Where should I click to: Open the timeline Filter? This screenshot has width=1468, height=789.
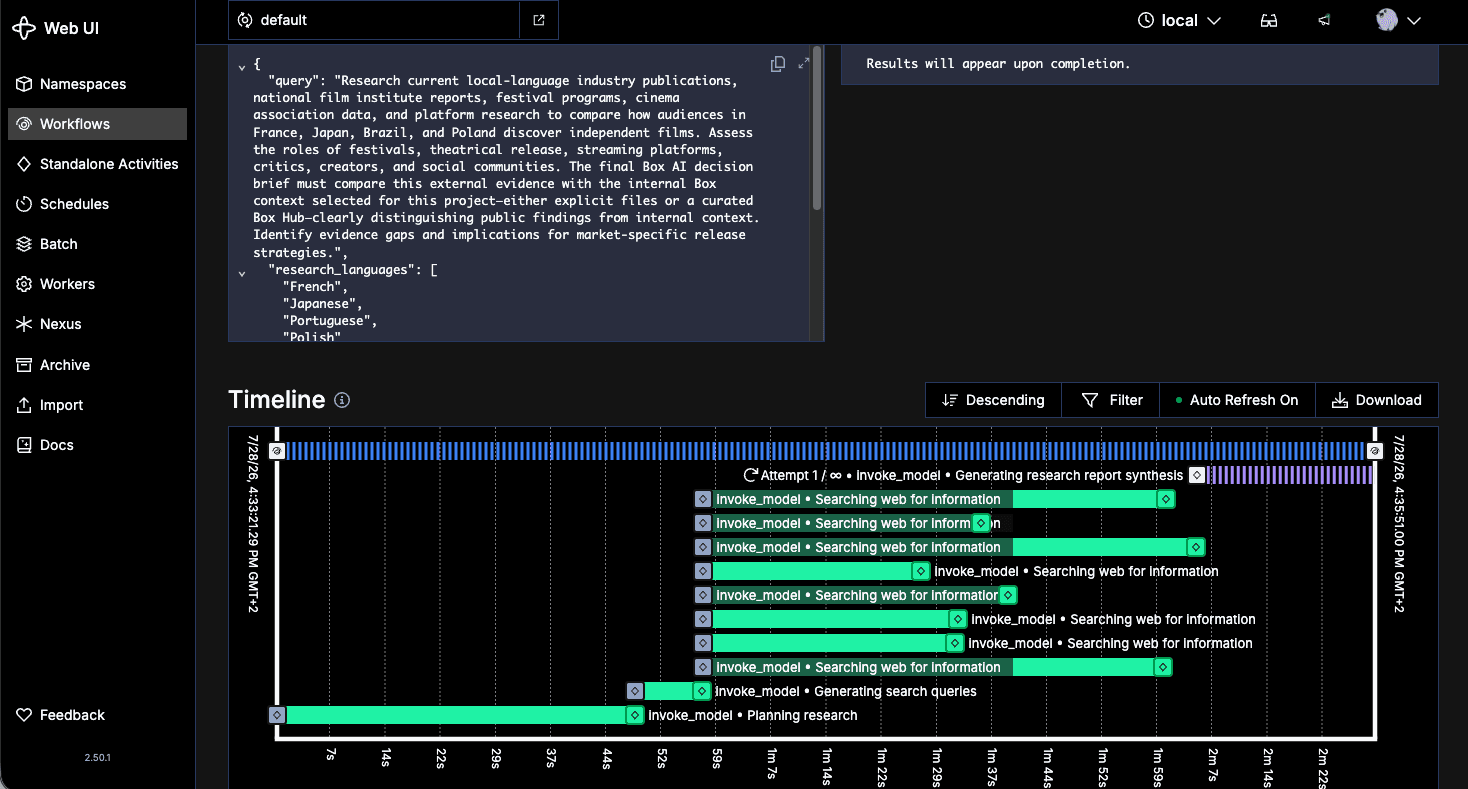click(1111, 400)
